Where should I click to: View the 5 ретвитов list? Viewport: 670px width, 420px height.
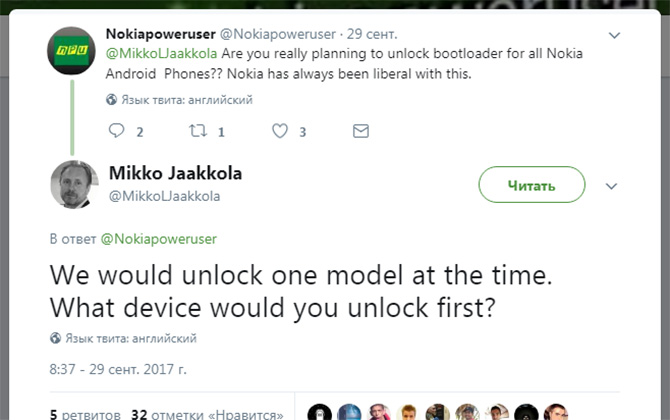click(x=70, y=413)
